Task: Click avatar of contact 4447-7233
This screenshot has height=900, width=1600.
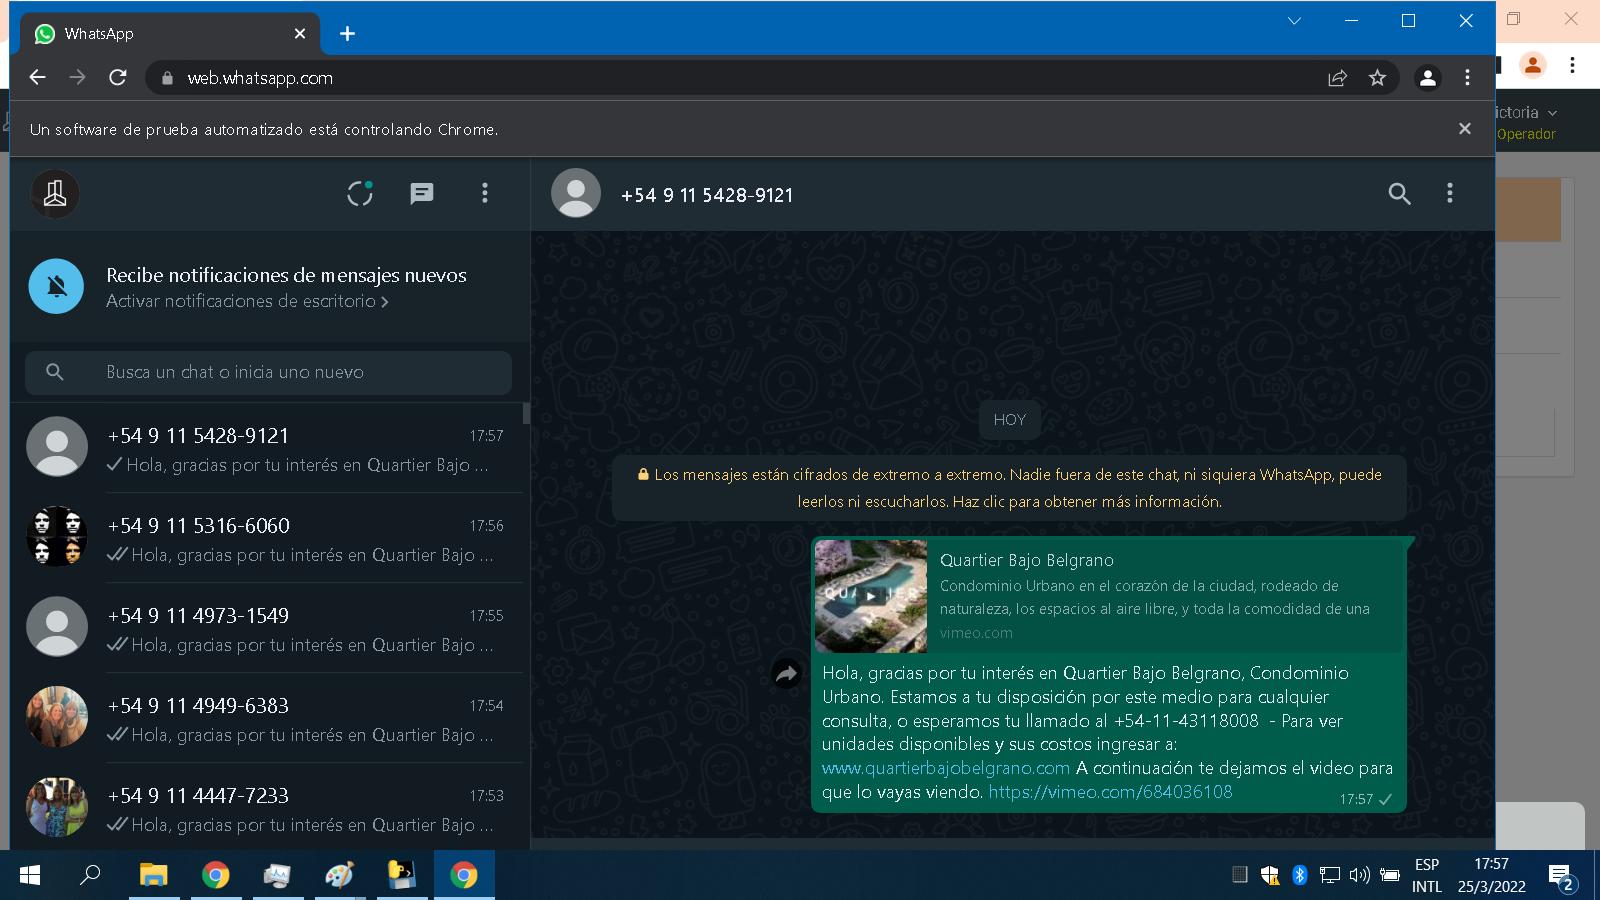Action: point(57,807)
